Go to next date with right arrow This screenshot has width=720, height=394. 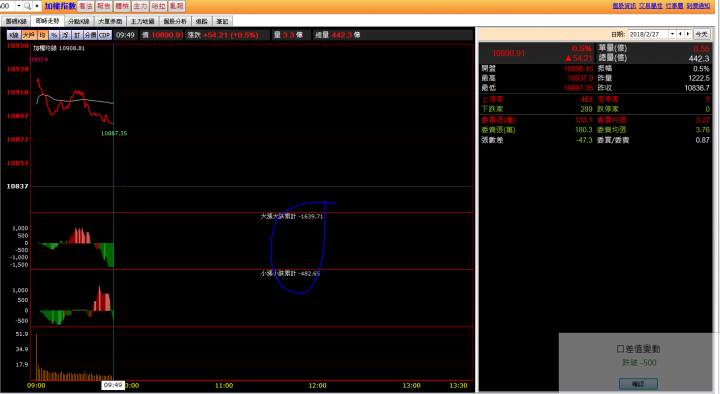(687, 34)
